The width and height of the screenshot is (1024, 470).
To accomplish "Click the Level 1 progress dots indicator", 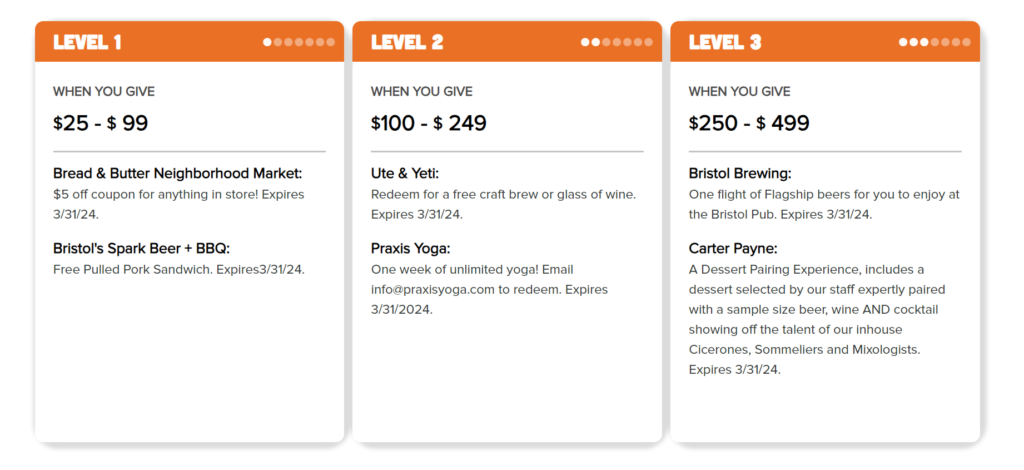I will tap(299, 42).
